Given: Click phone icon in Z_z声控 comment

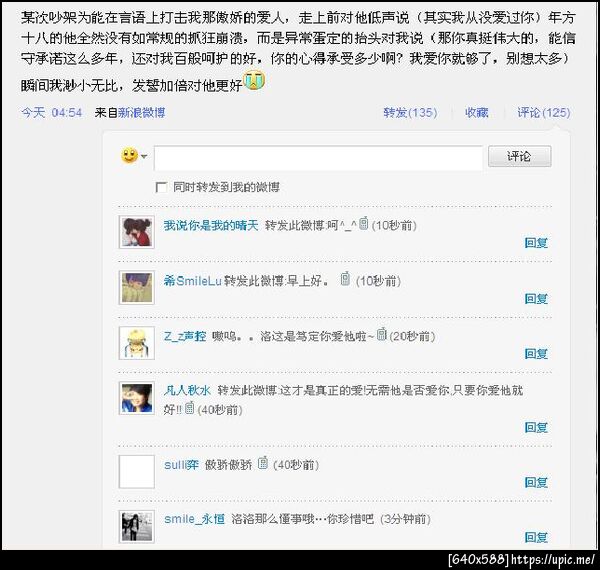Looking at the screenshot, I should 382,334.
